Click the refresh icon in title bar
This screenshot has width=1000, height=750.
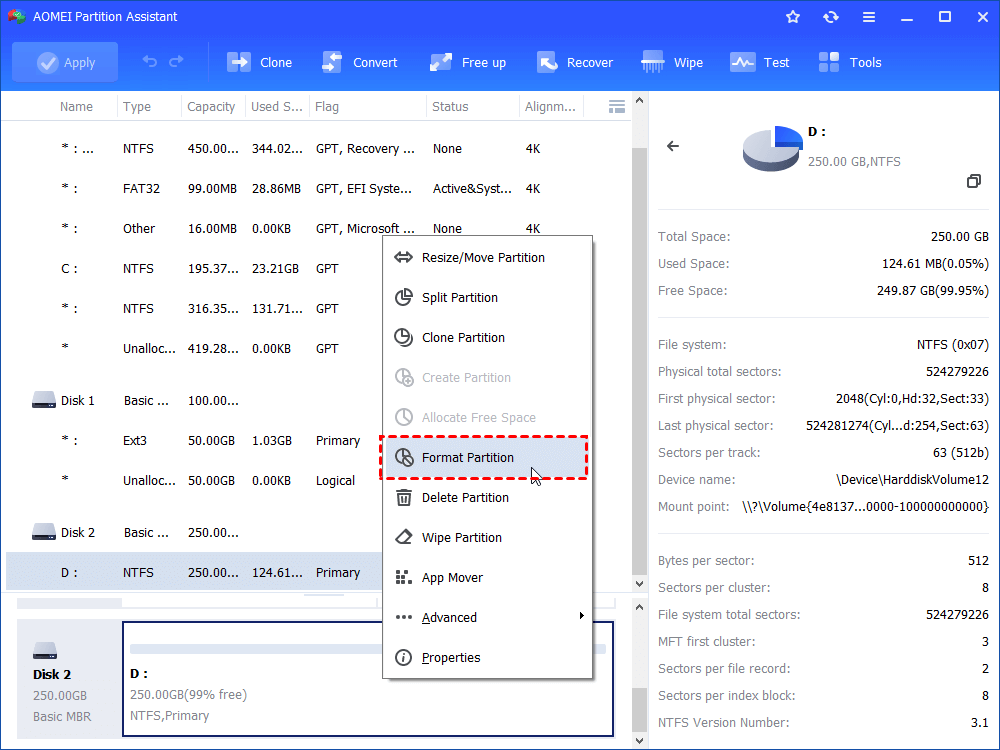[831, 17]
